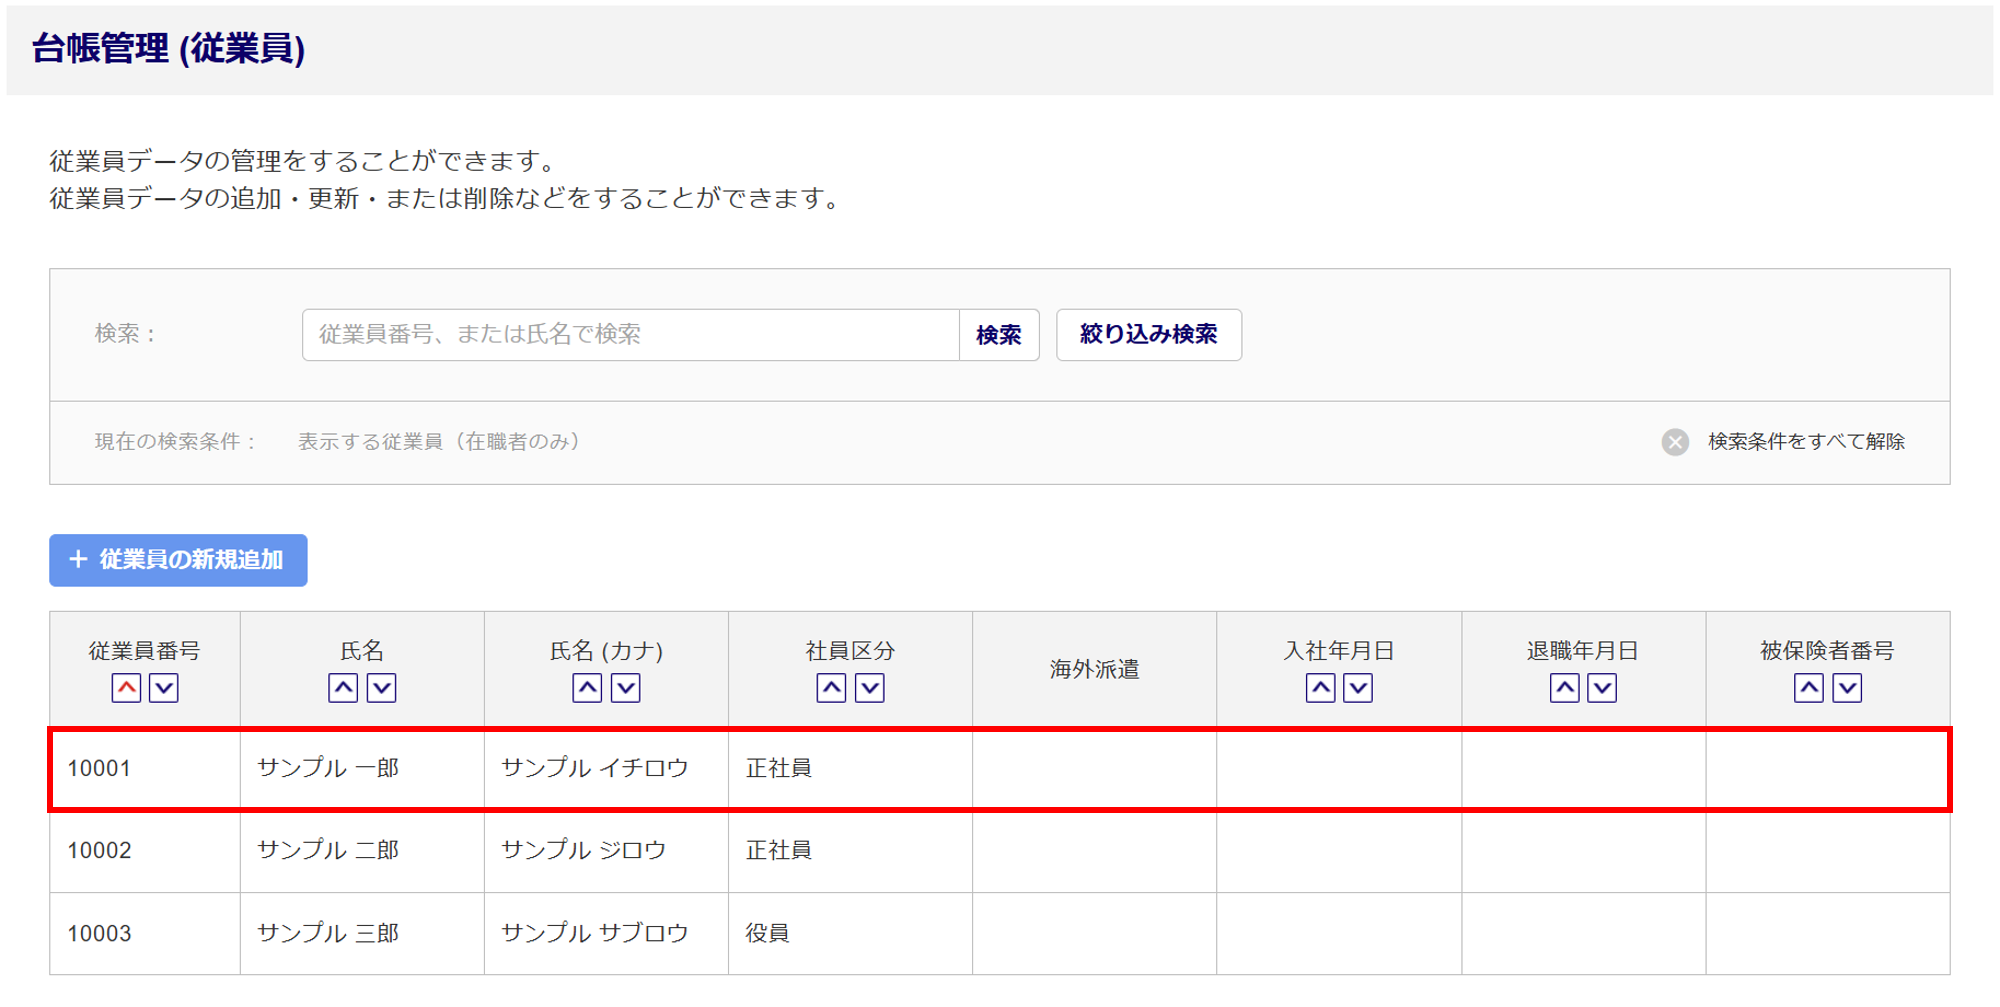The width and height of the screenshot is (2000, 1007).
Task: Focus the employee number or name search field
Action: (630, 335)
